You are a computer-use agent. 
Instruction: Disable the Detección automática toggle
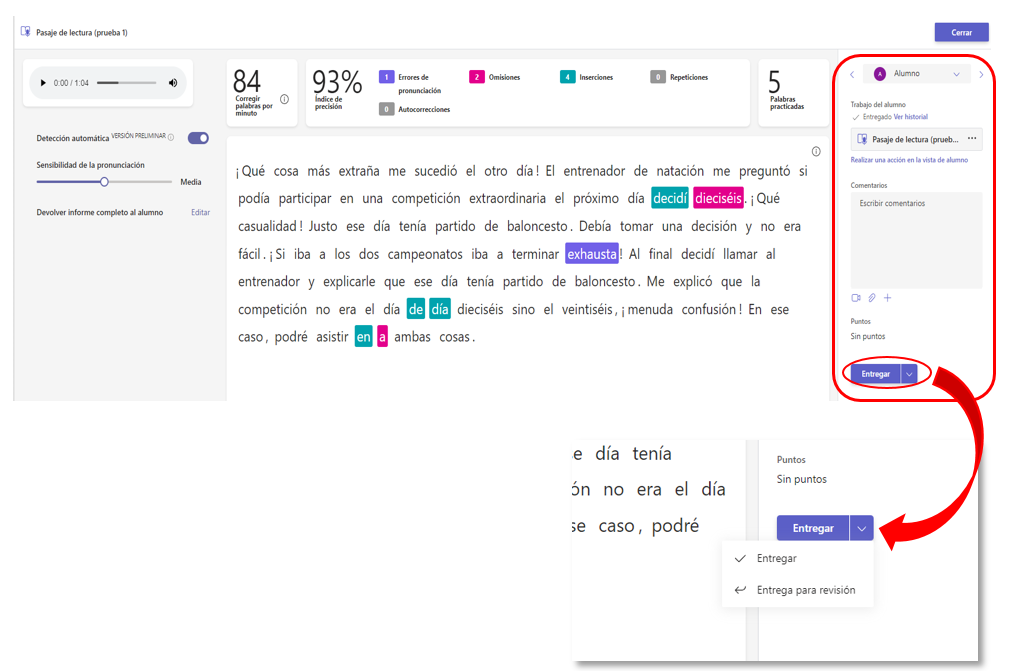[x=200, y=137]
